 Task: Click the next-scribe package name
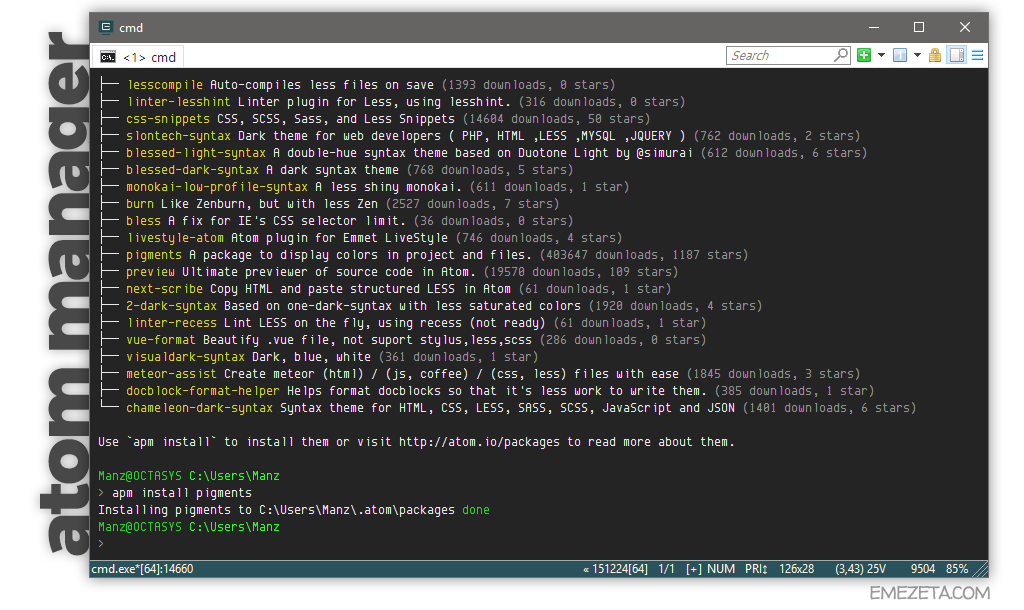(165, 289)
